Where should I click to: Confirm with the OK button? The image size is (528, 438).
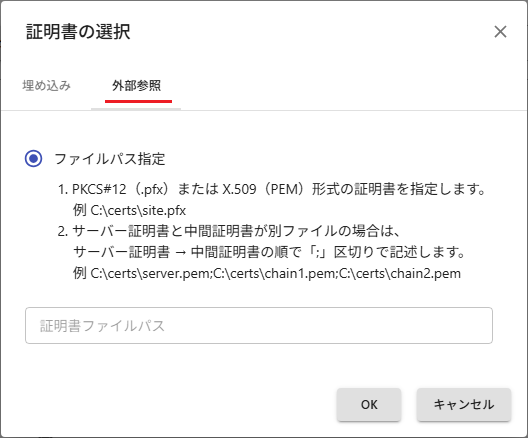click(369, 405)
